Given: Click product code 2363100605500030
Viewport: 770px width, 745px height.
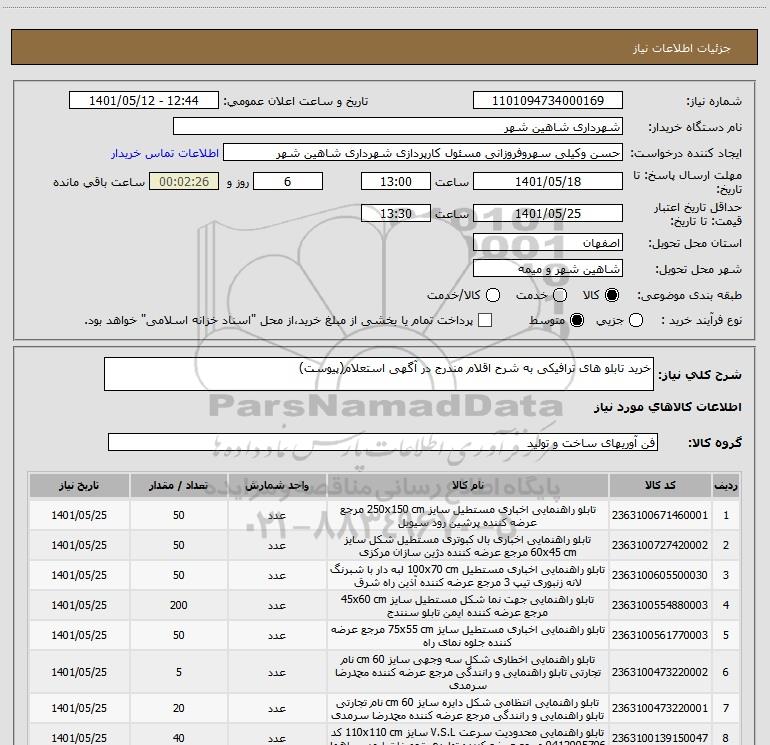Looking at the screenshot, I should [660, 575].
